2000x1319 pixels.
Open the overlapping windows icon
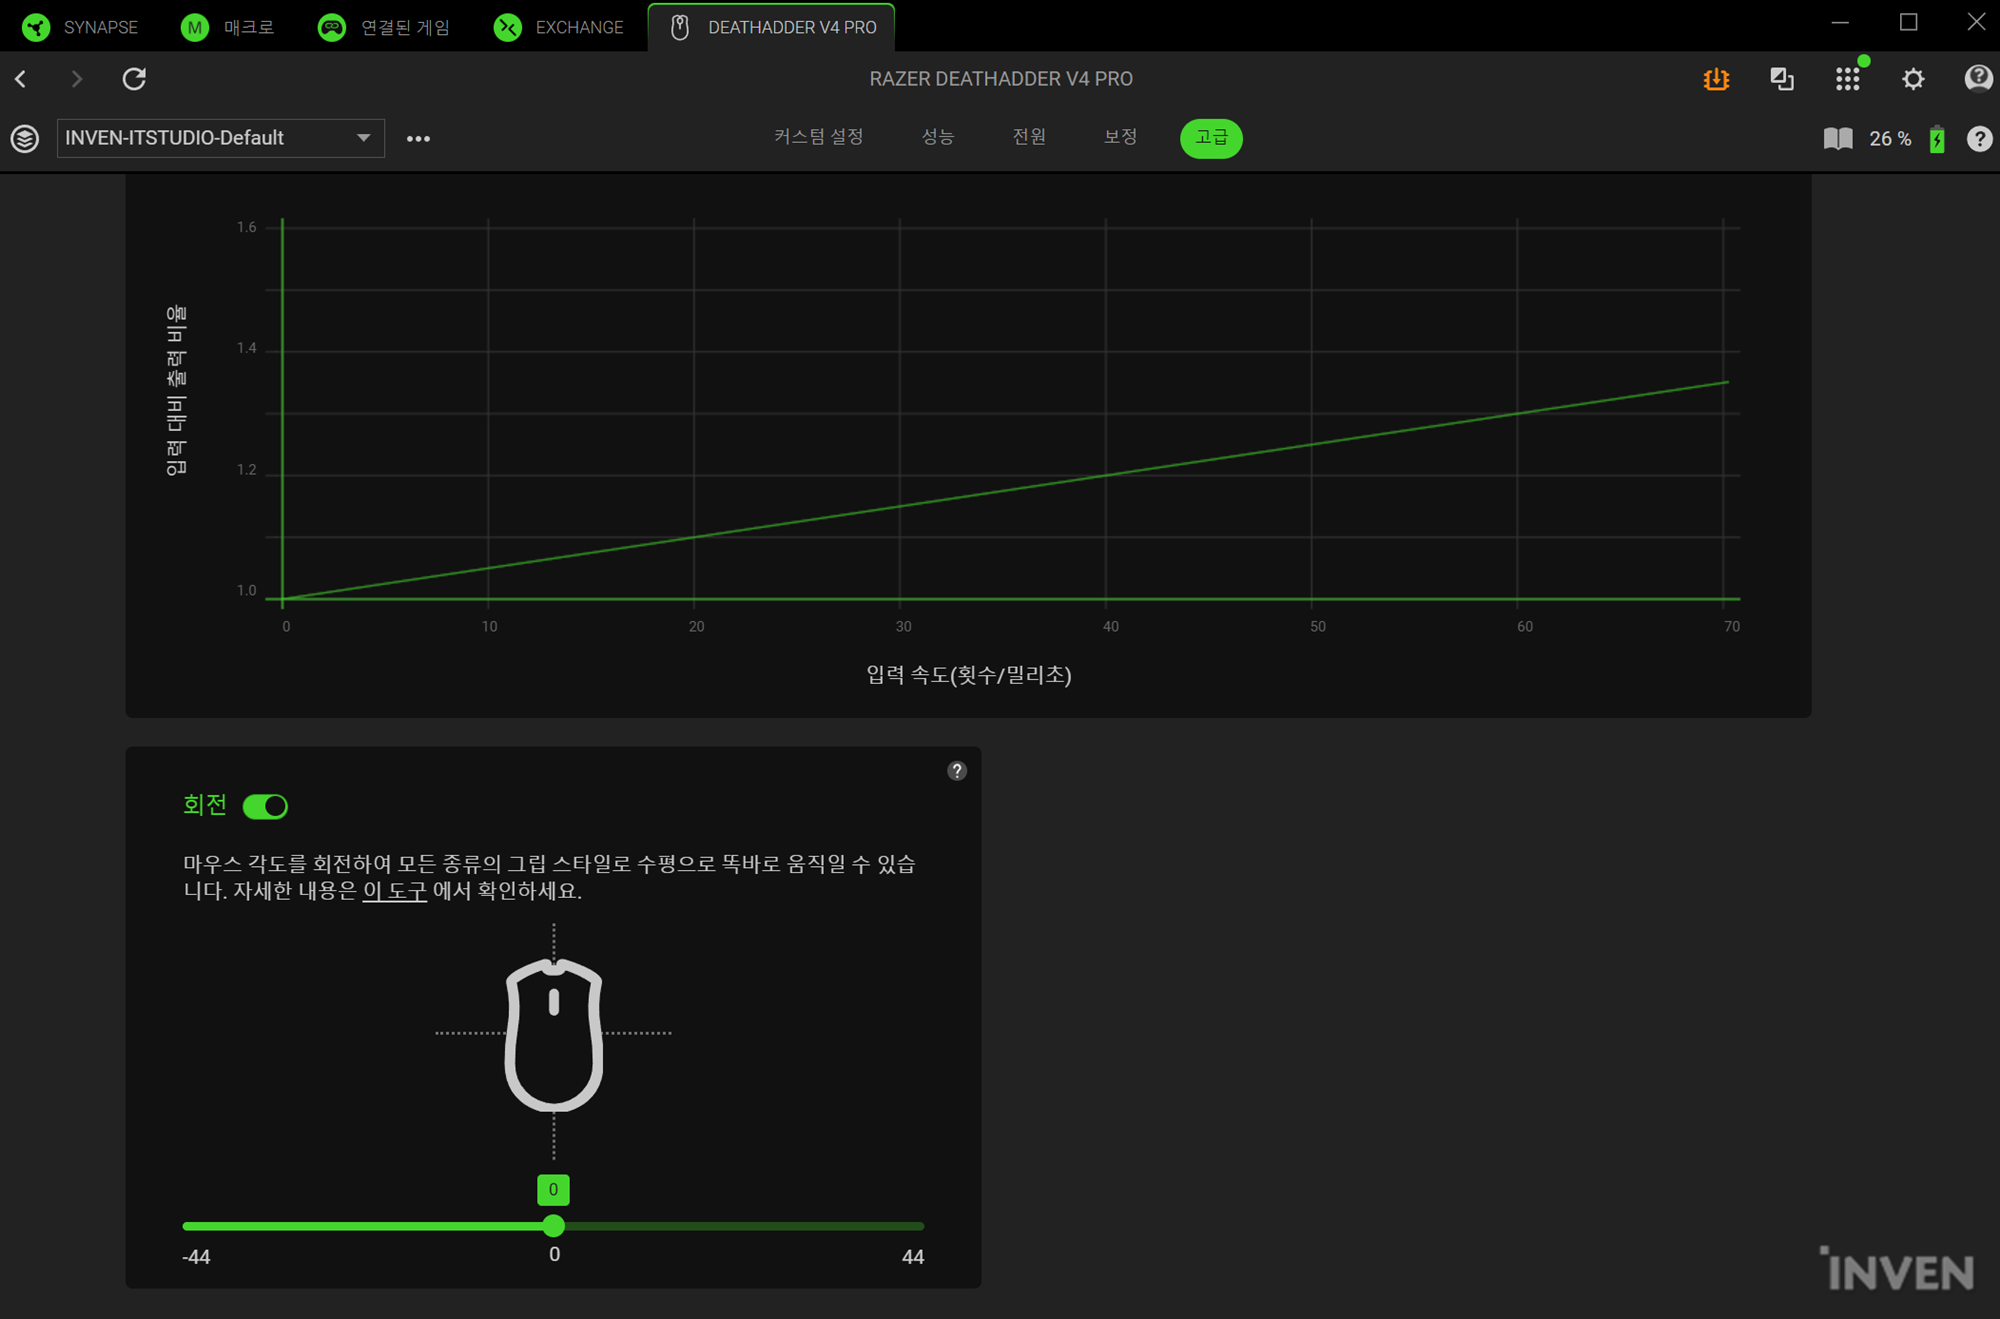(x=1782, y=79)
